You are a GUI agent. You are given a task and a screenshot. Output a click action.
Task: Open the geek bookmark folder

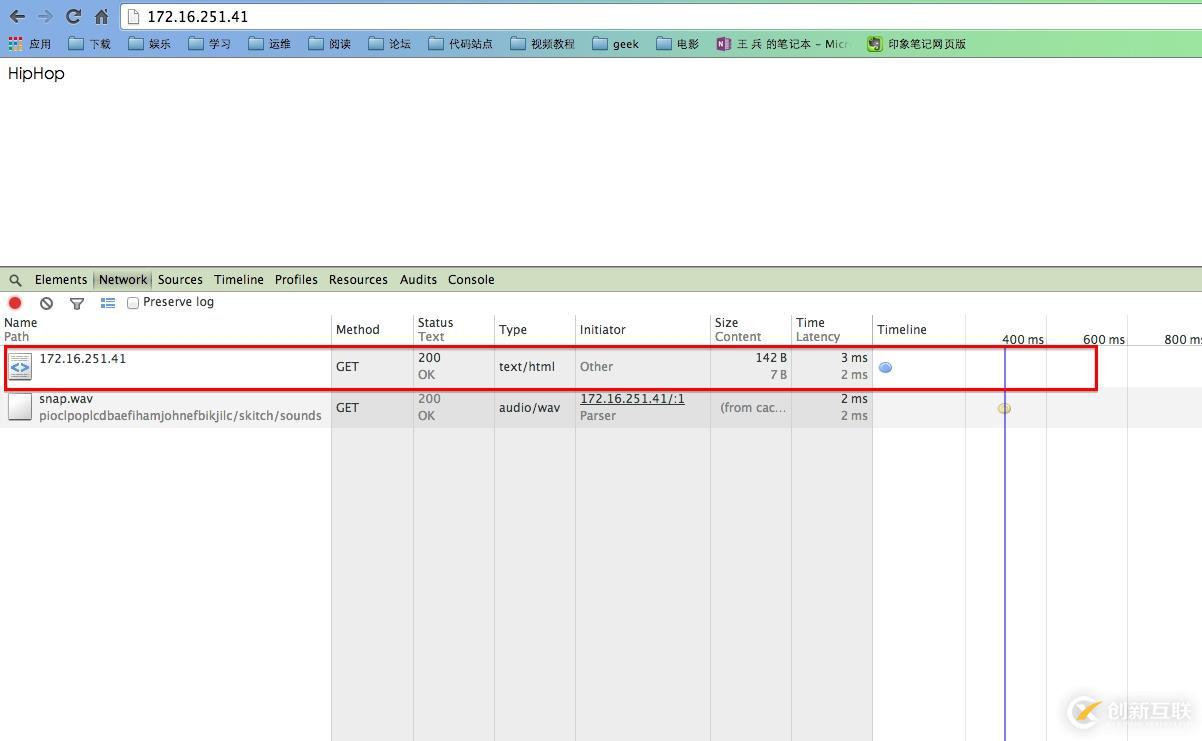click(x=616, y=44)
